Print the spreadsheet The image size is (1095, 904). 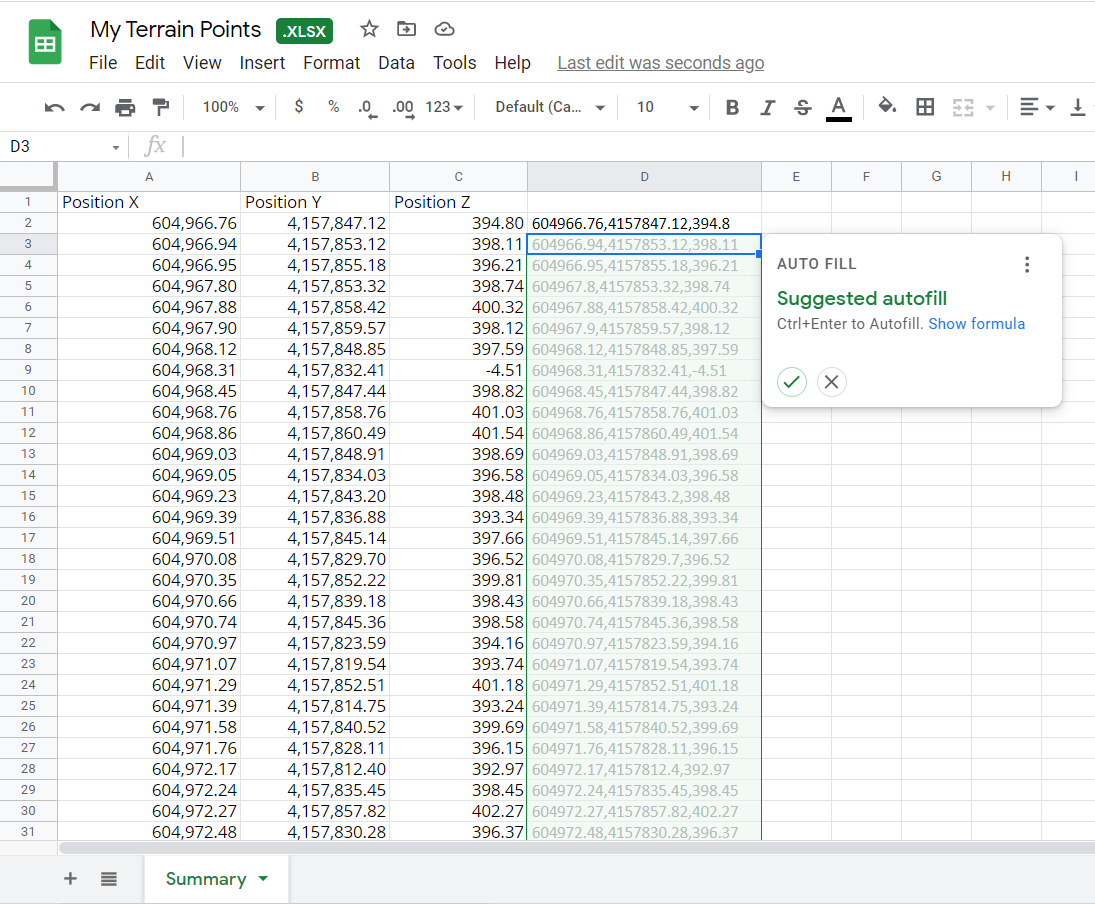(125, 108)
